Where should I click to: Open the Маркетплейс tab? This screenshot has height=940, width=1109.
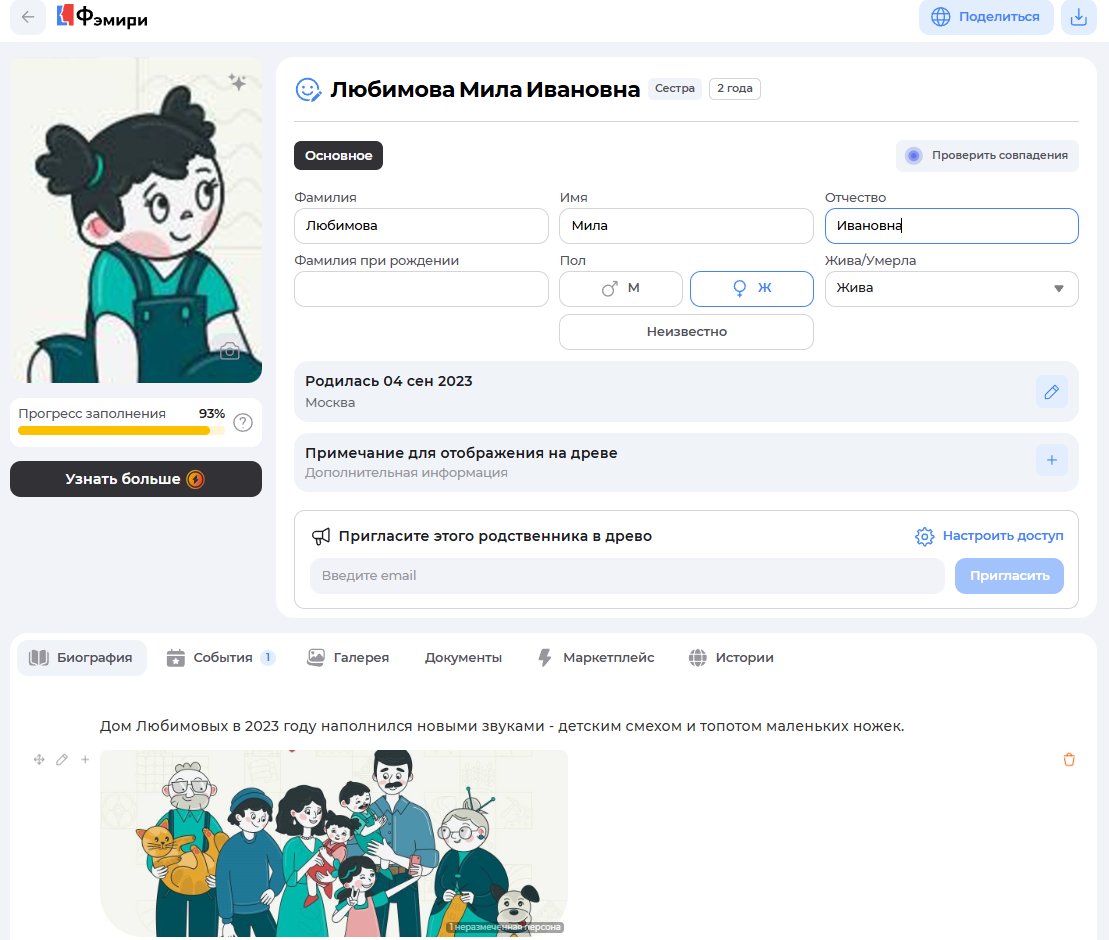click(596, 658)
